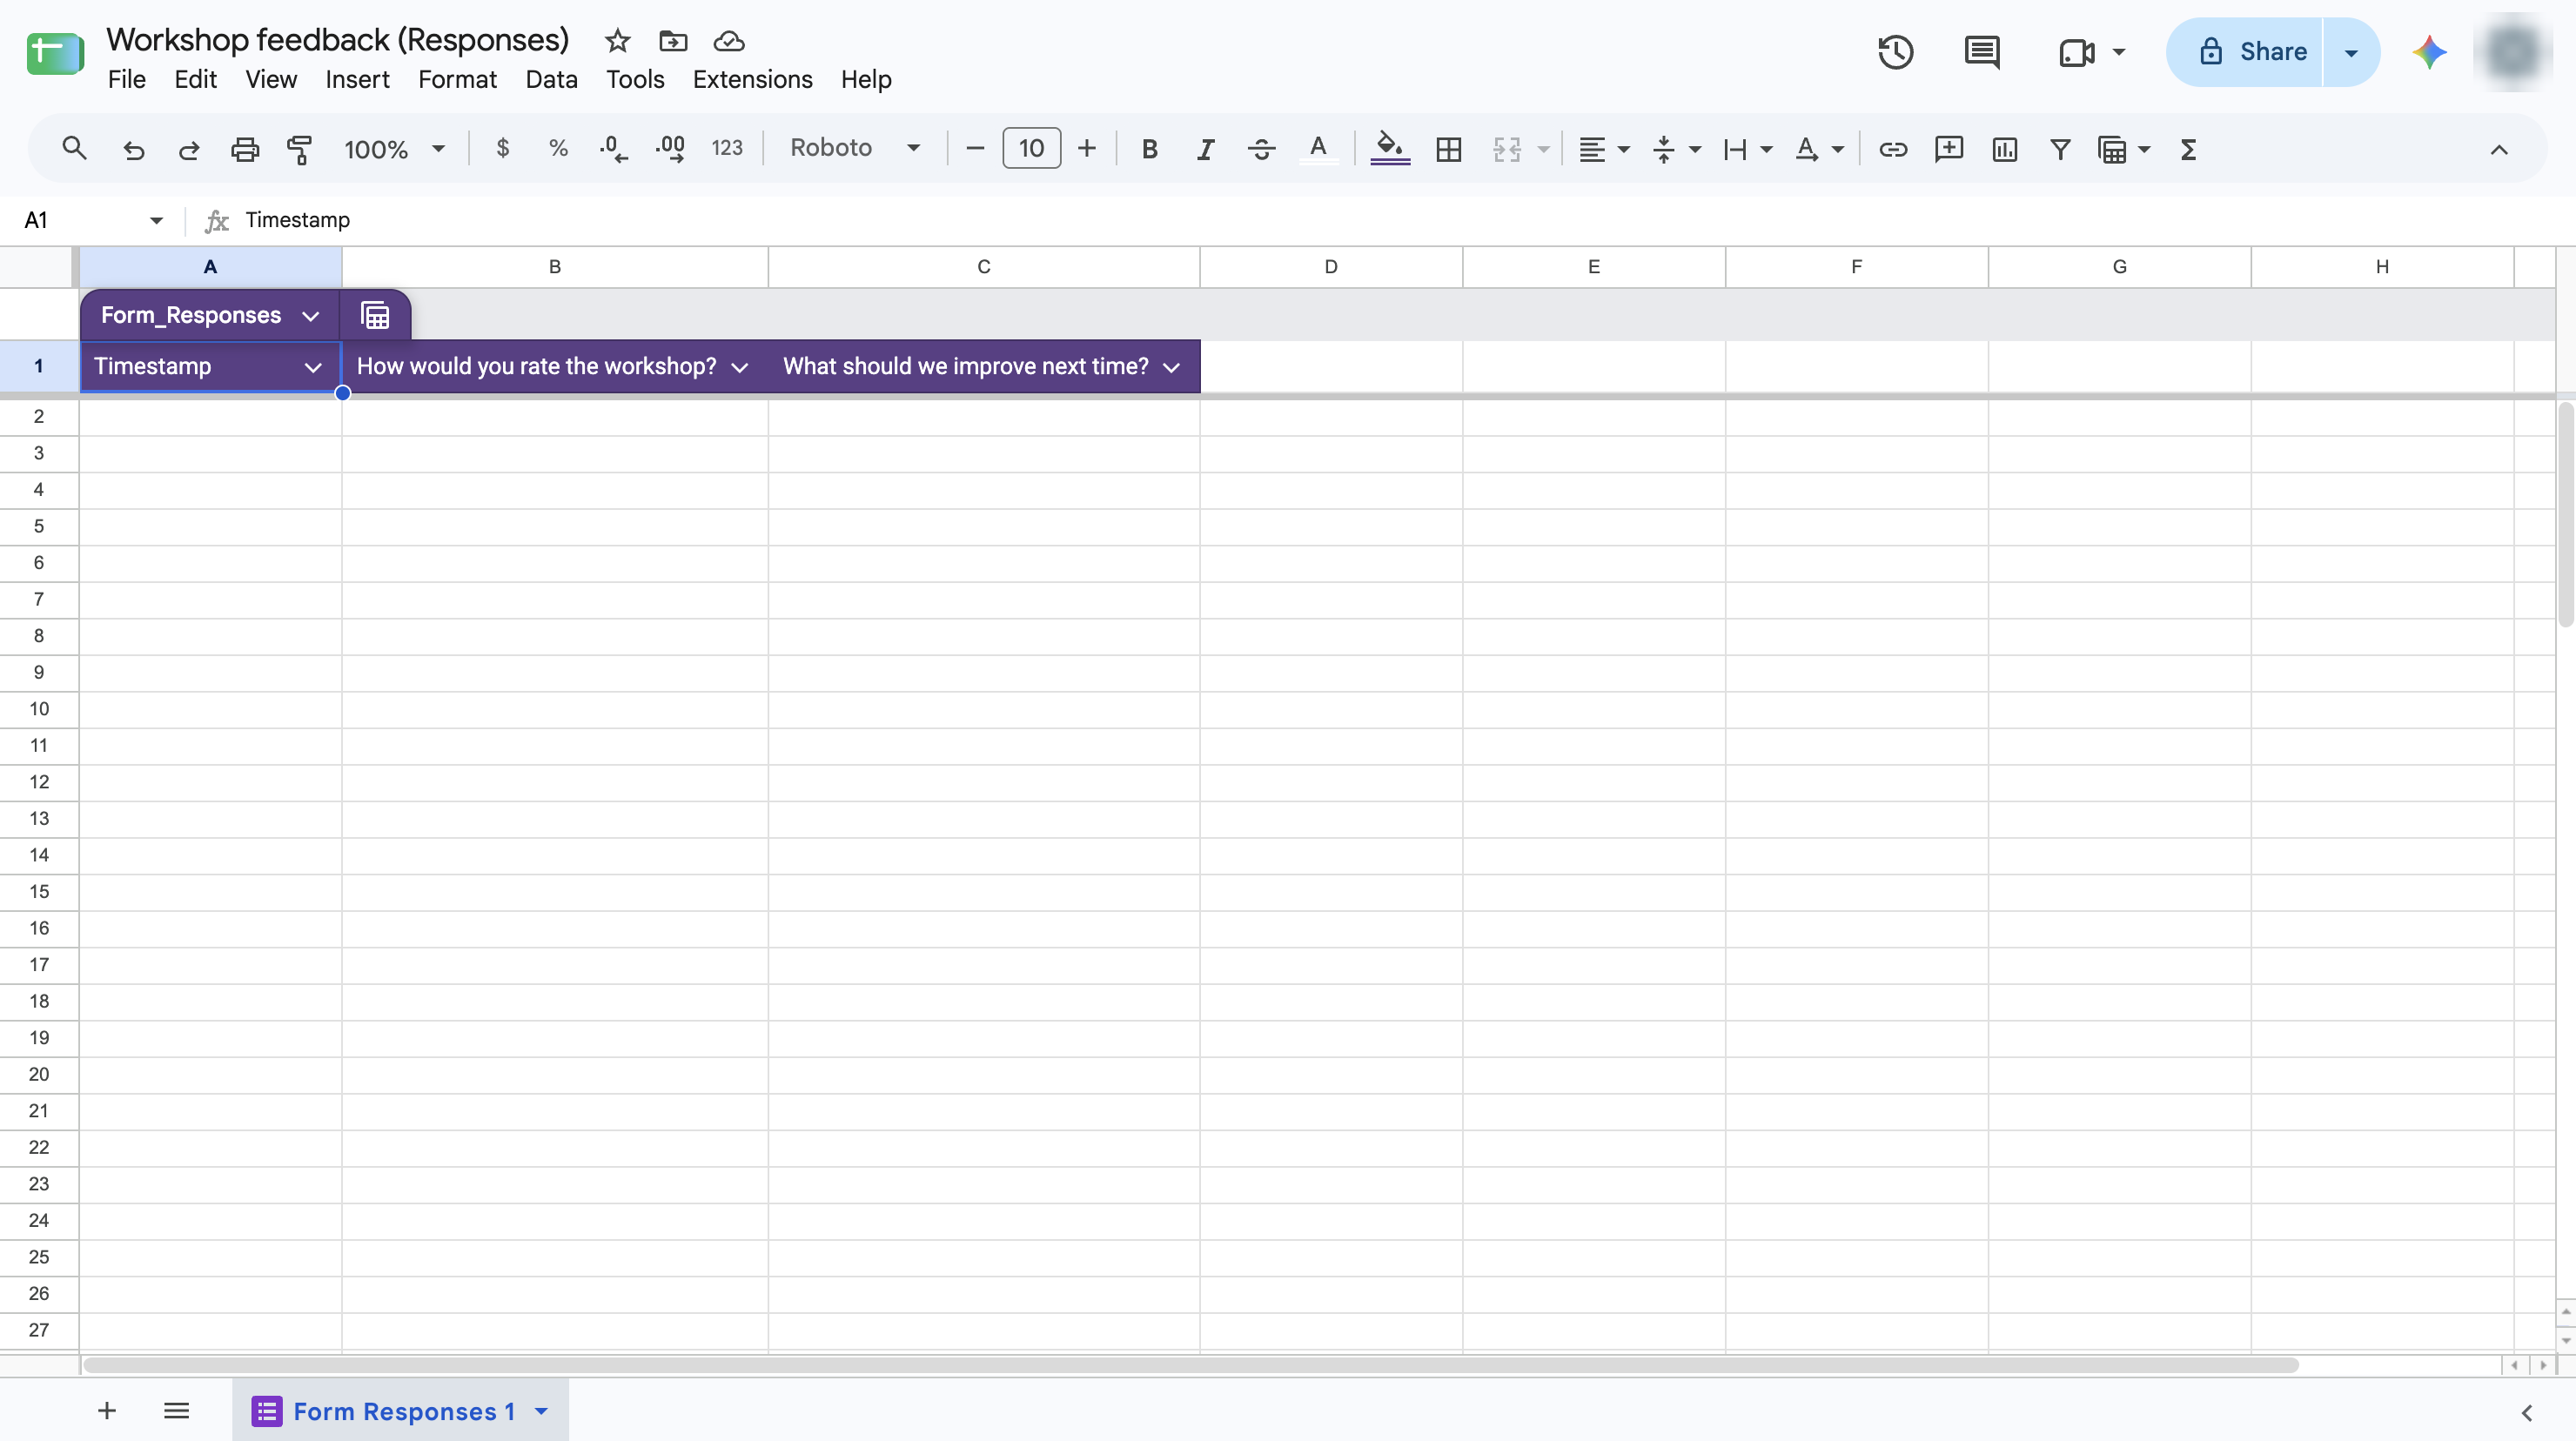The height and width of the screenshot is (1441, 2576).
Task: Open the Gemini assistant sparkle icon
Action: (x=2429, y=52)
